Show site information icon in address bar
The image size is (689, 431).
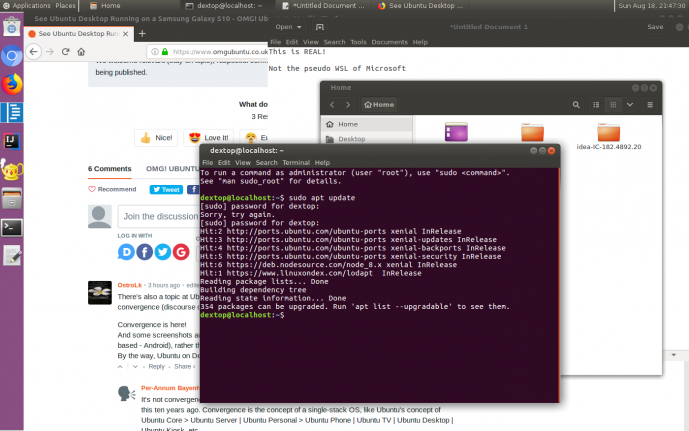155,51
